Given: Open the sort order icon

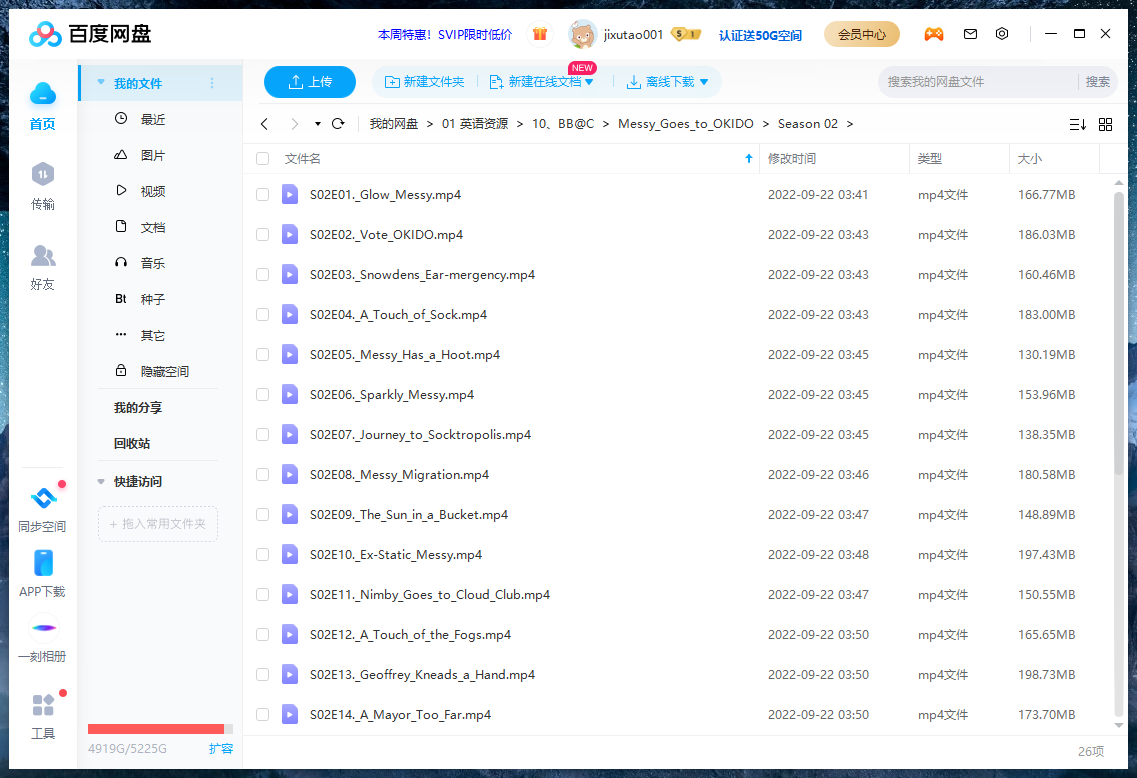Looking at the screenshot, I should (x=1078, y=125).
